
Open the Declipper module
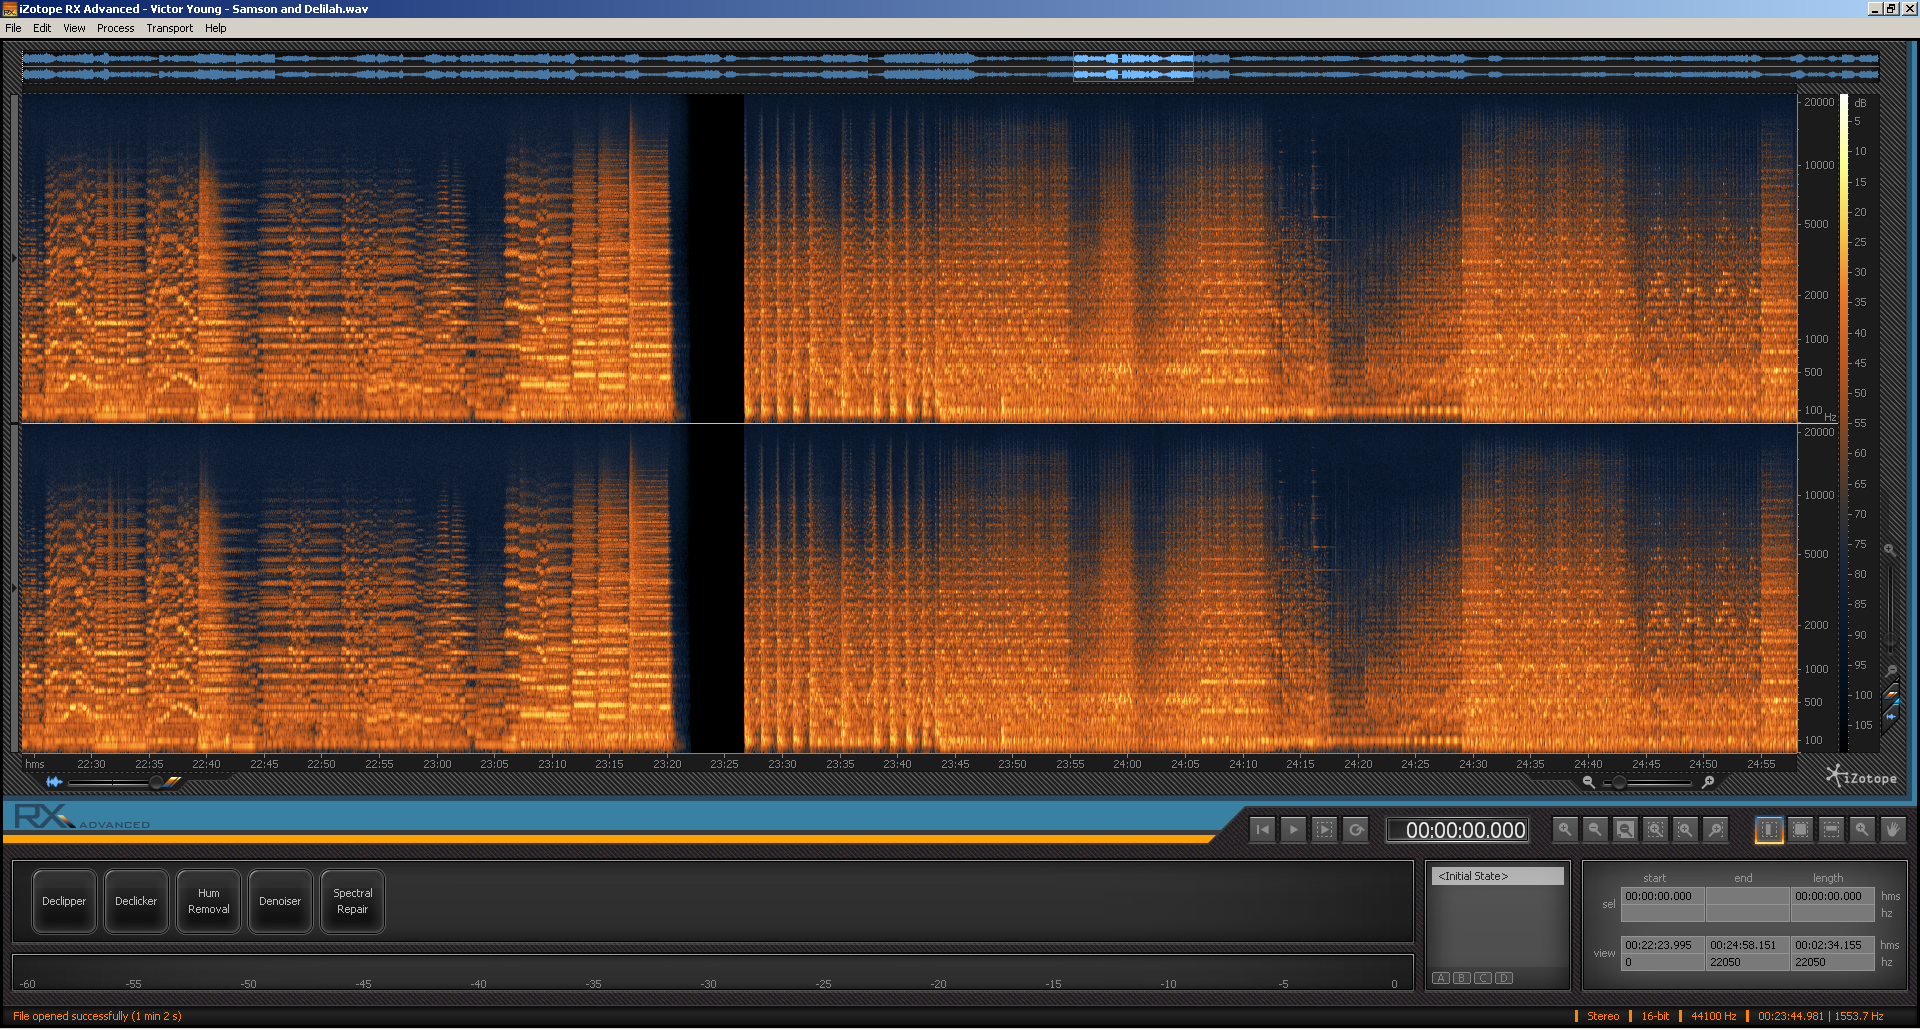64,902
